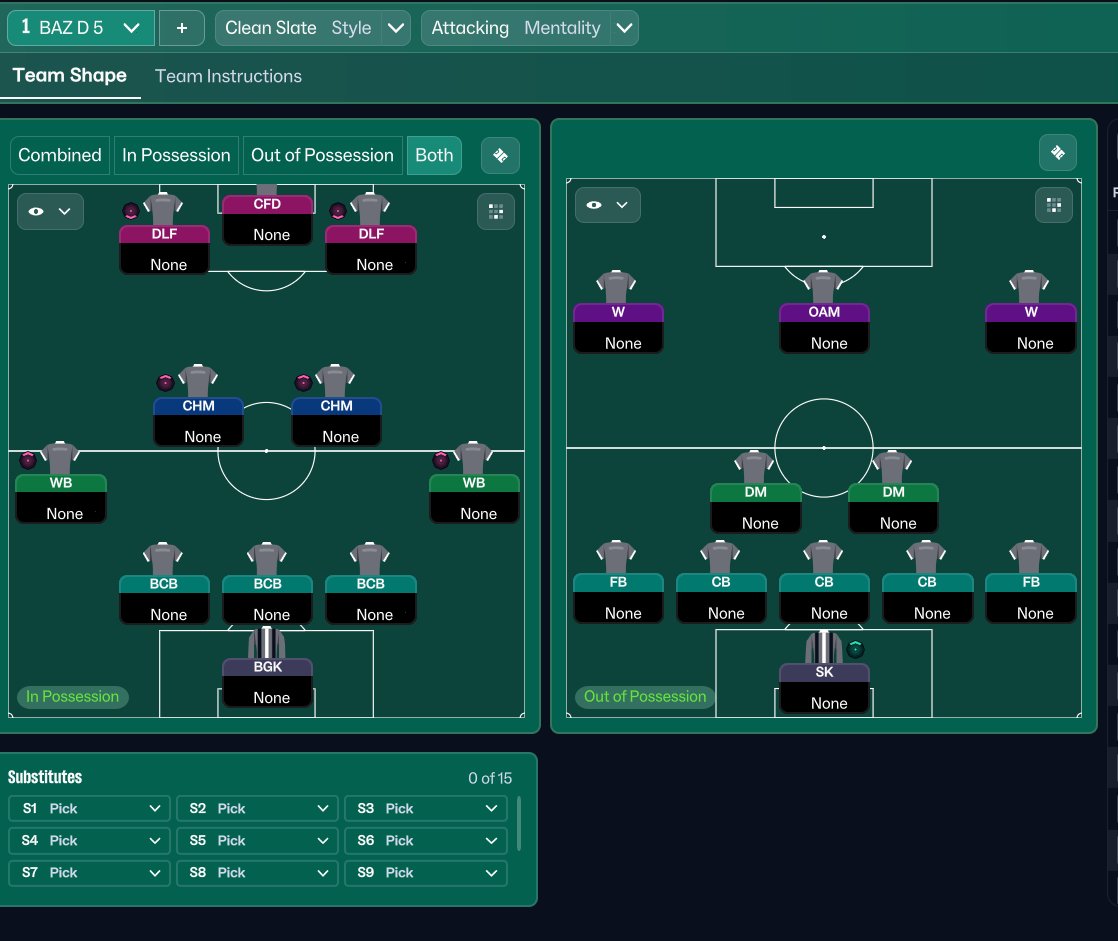Select the right BCB defender shirt icon

click(370, 559)
